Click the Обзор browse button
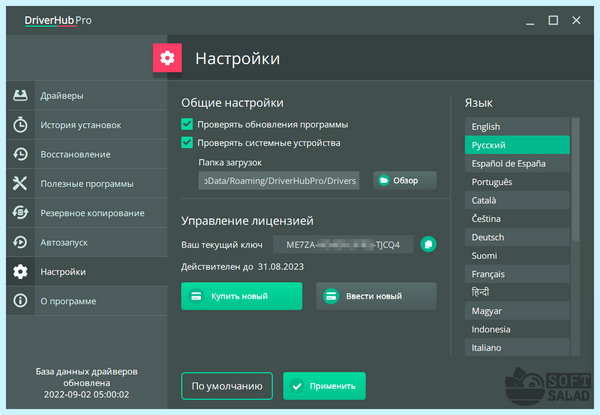Viewport: 600px width, 415px height. point(405,180)
